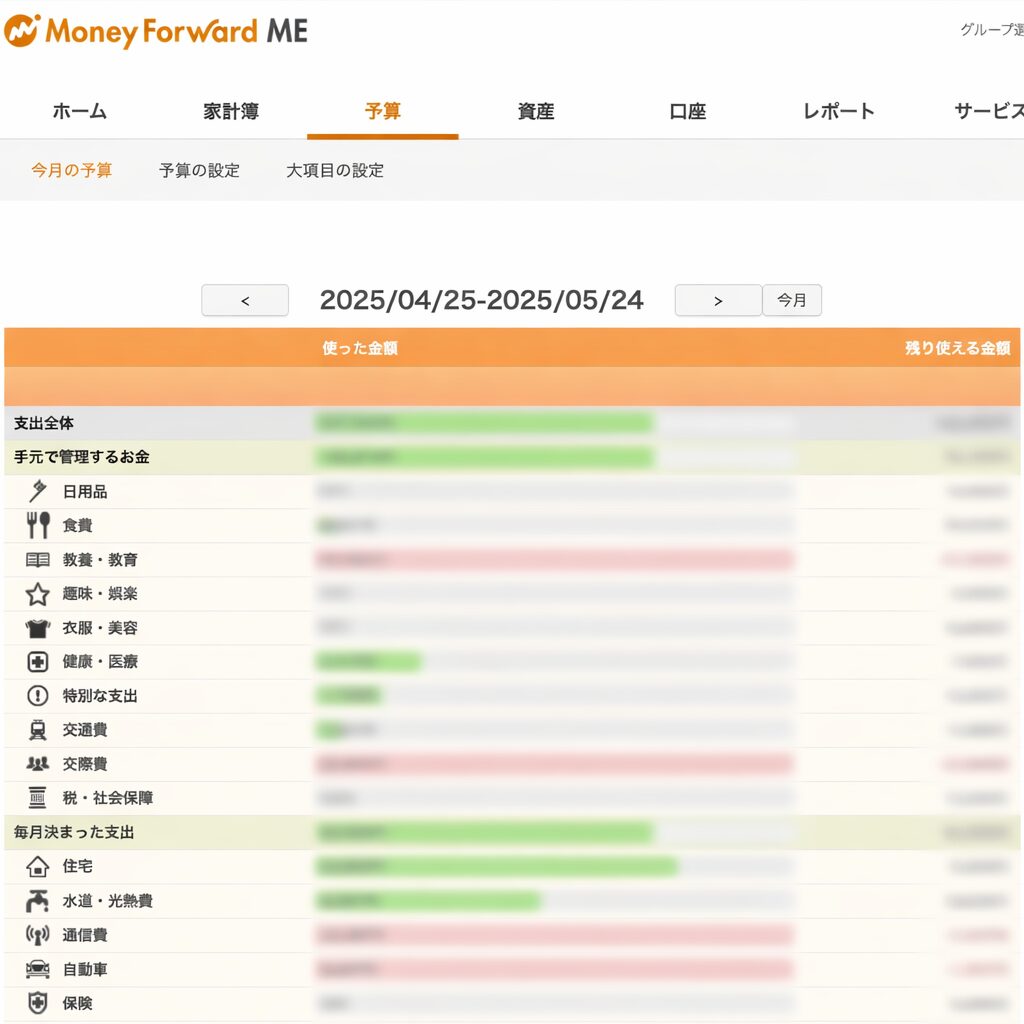Click the Money Forward ME logo

pos(156,31)
